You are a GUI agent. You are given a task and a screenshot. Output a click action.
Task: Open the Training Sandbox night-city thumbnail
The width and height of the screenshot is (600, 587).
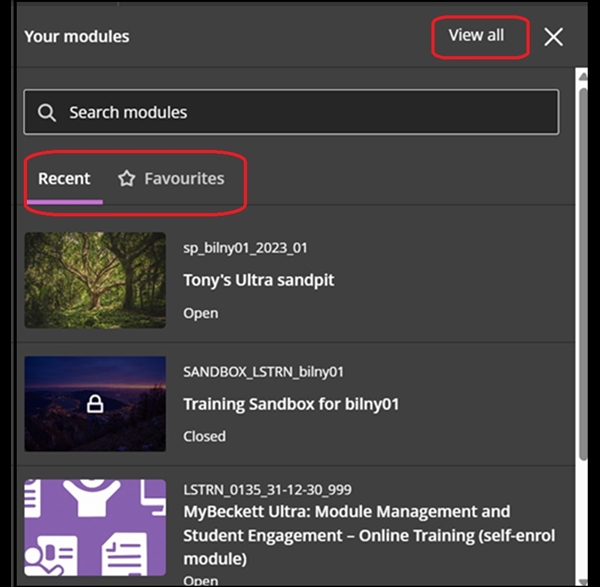(x=95, y=404)
